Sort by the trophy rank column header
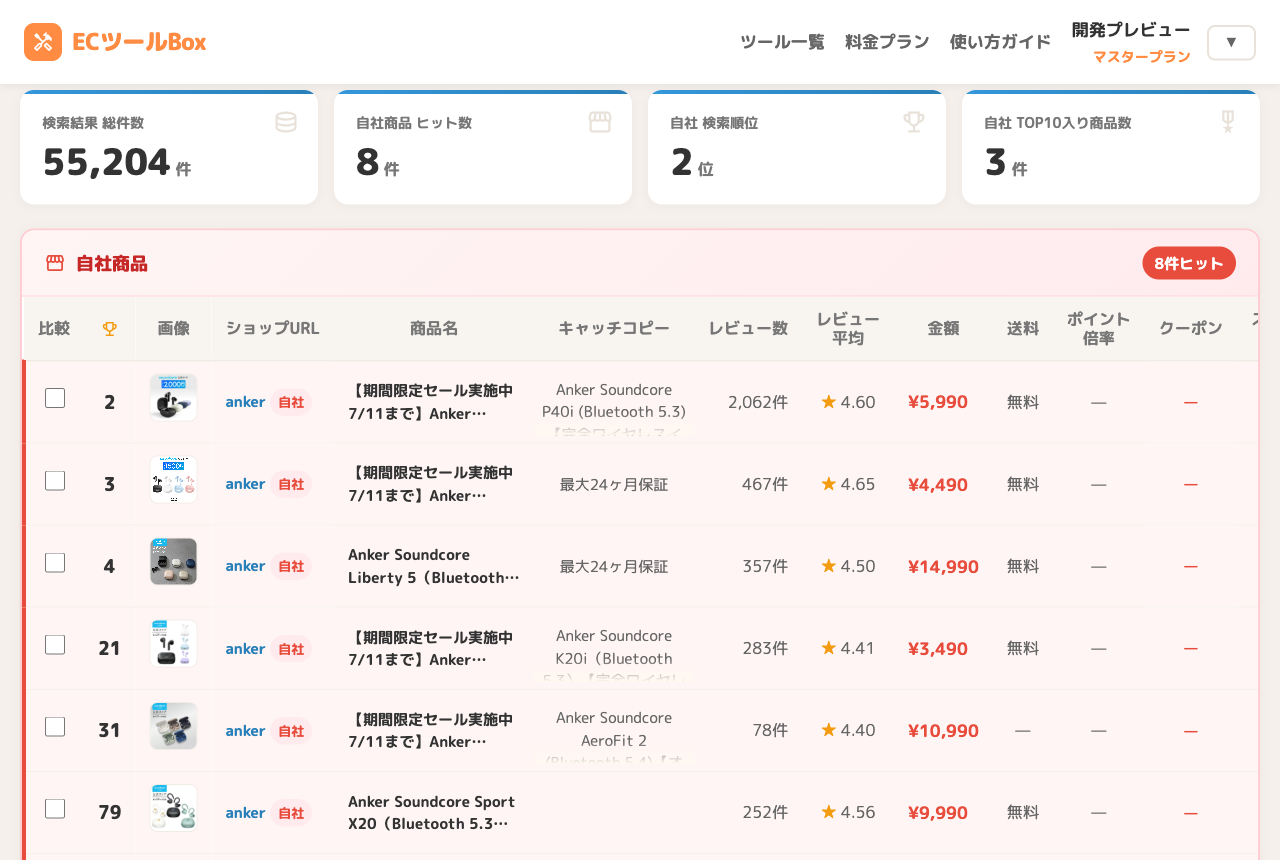The image size is (1280, 860). (110, 328)
